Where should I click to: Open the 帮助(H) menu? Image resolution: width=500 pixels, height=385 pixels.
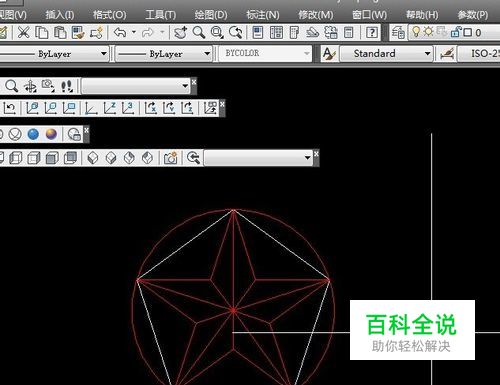(422, 15)
